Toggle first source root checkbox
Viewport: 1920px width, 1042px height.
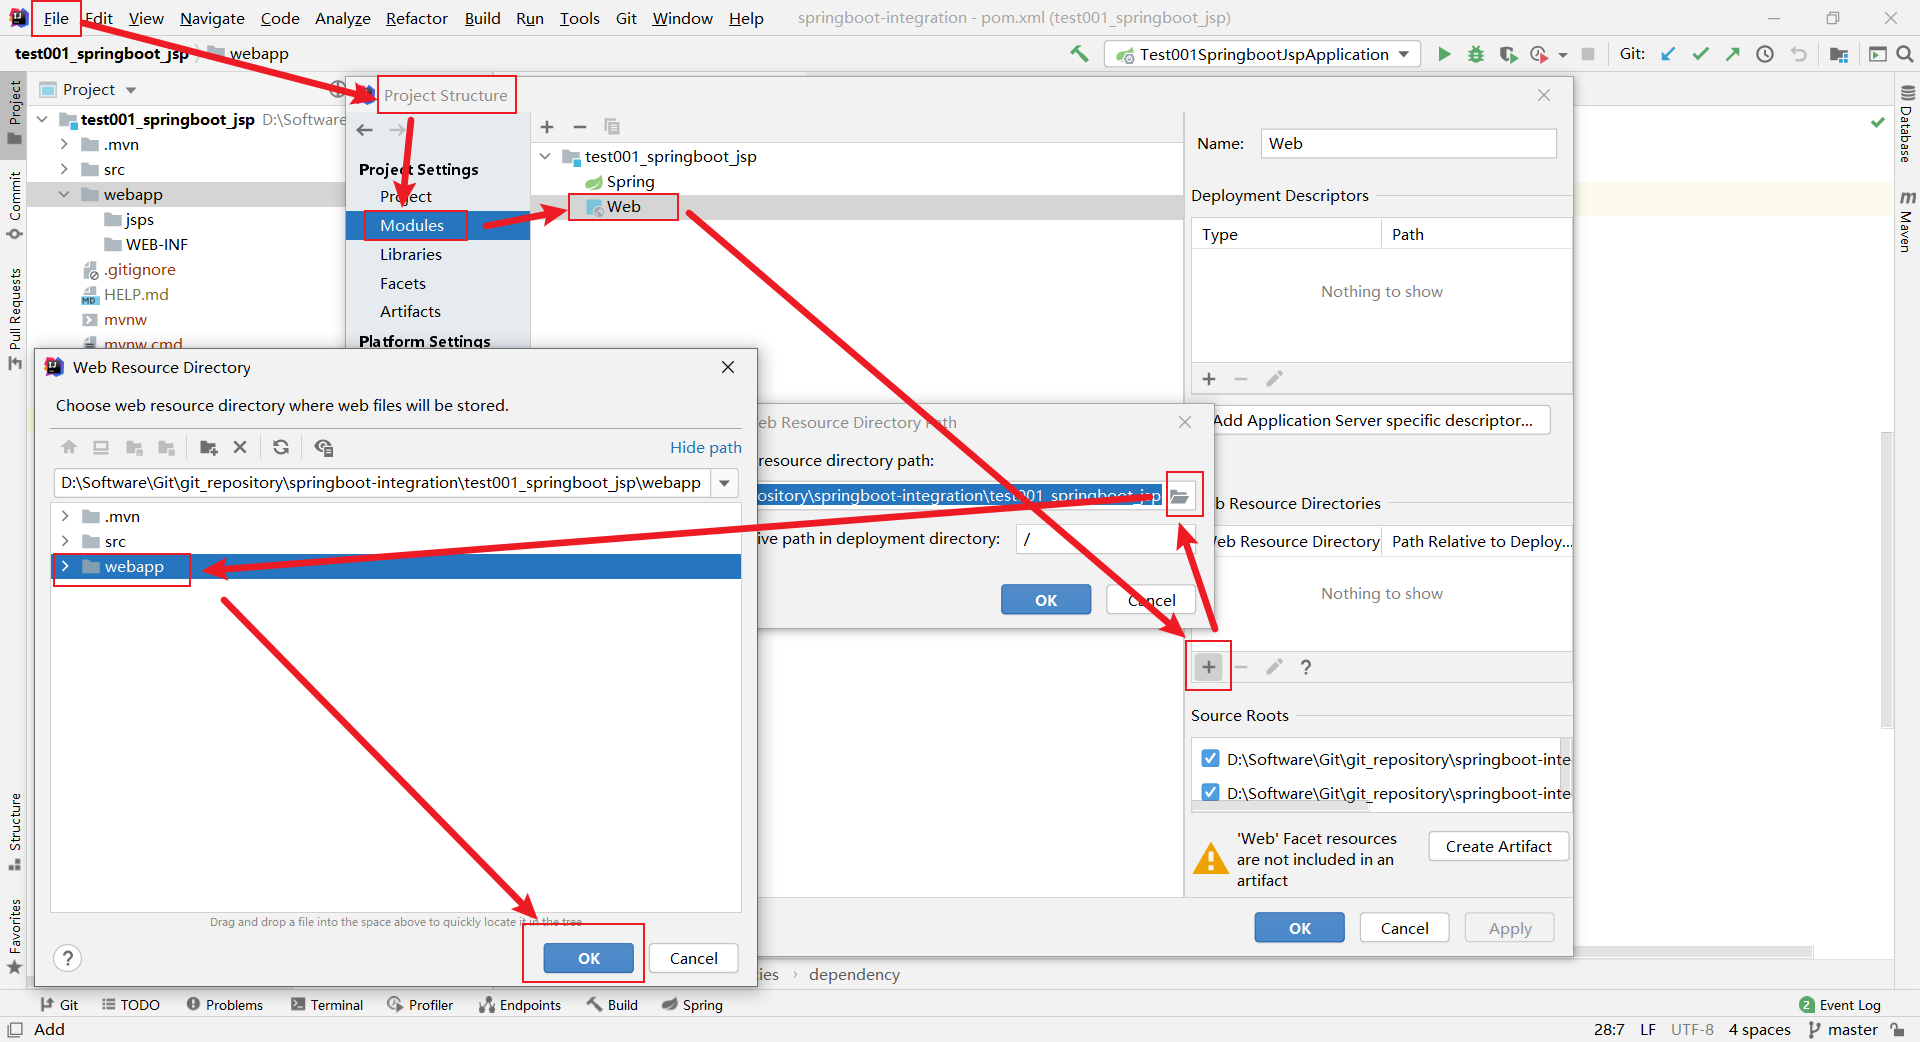pyautogui.click(x=1210, y=758)
